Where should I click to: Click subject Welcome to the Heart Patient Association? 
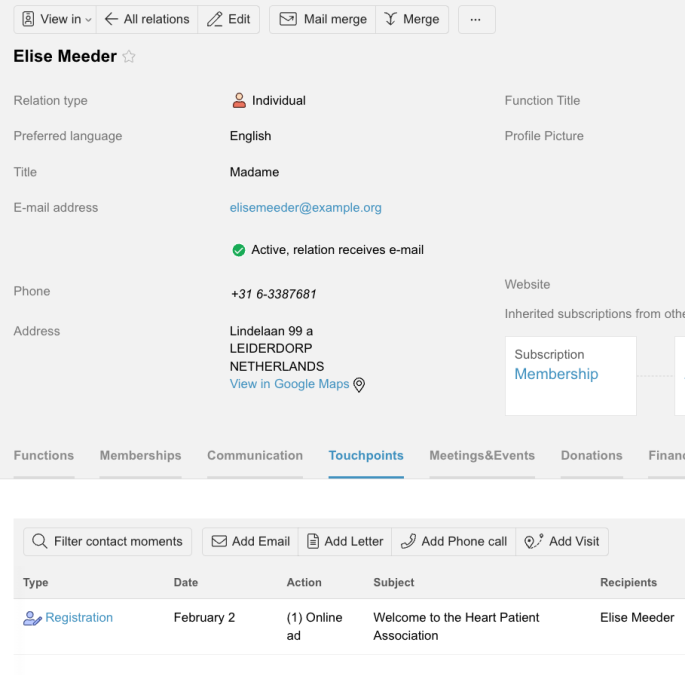[456, 626]
